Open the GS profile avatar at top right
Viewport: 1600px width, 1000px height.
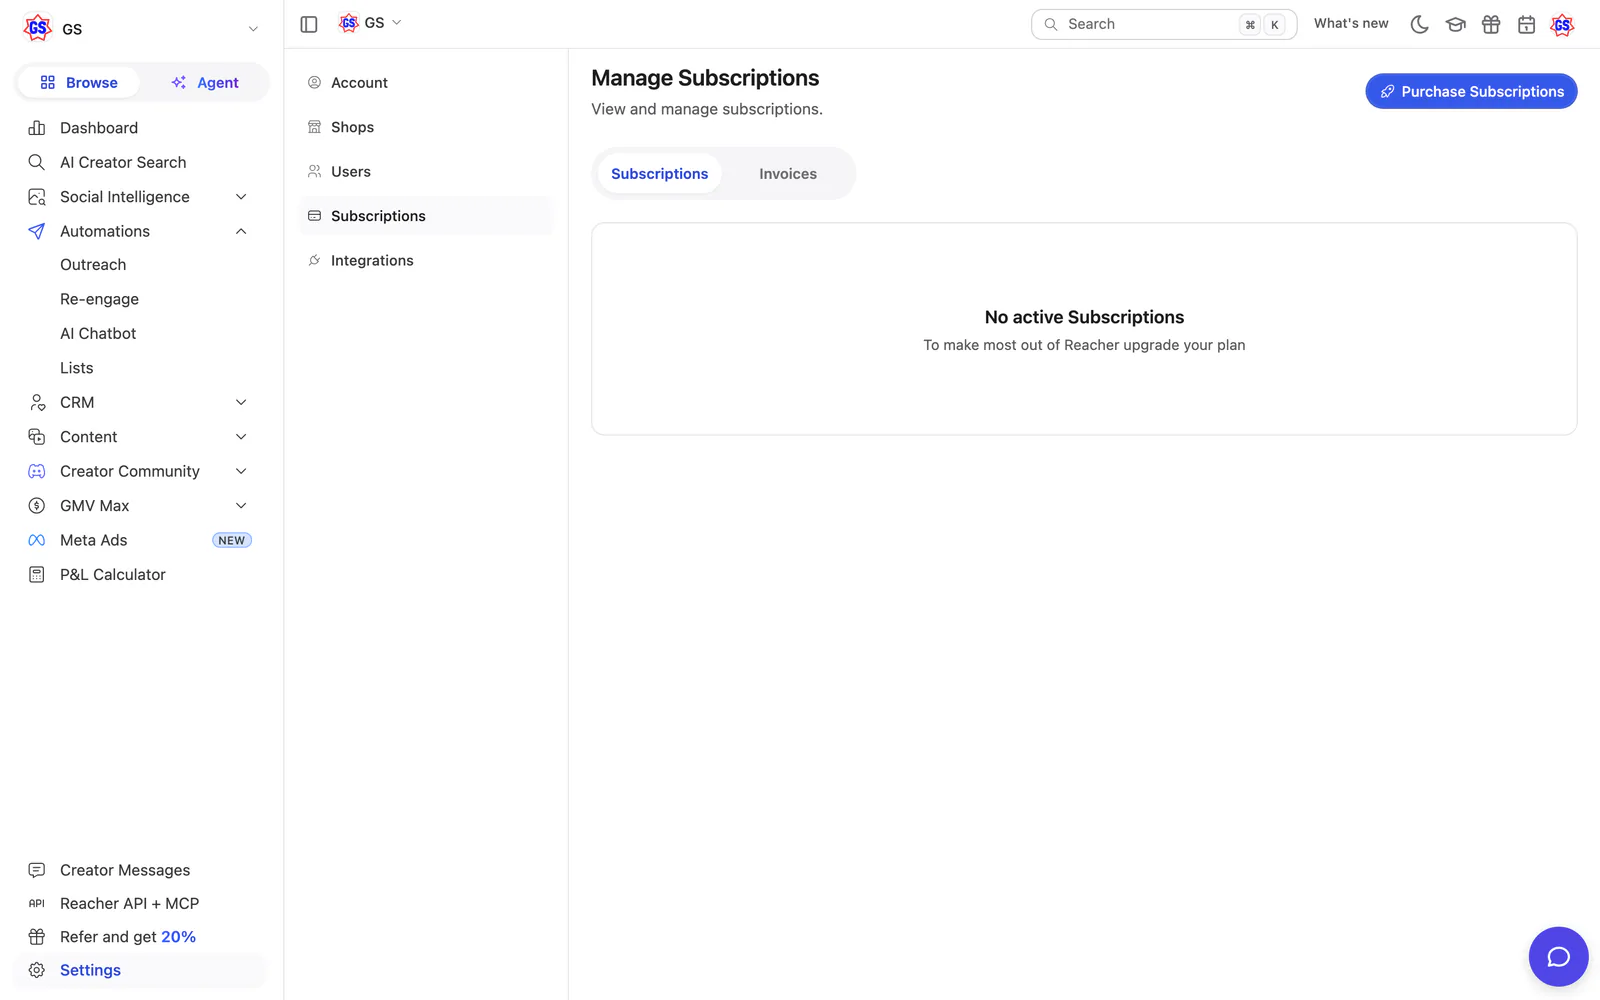[x=1562, y=25]
